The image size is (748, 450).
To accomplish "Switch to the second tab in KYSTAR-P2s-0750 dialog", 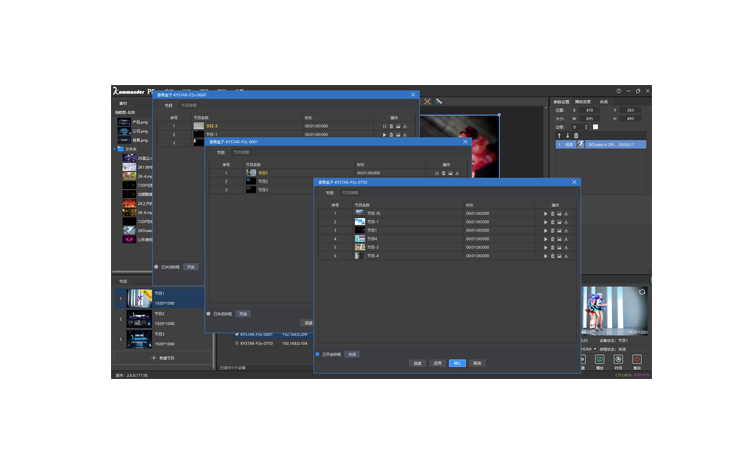I will pos(352,191).
